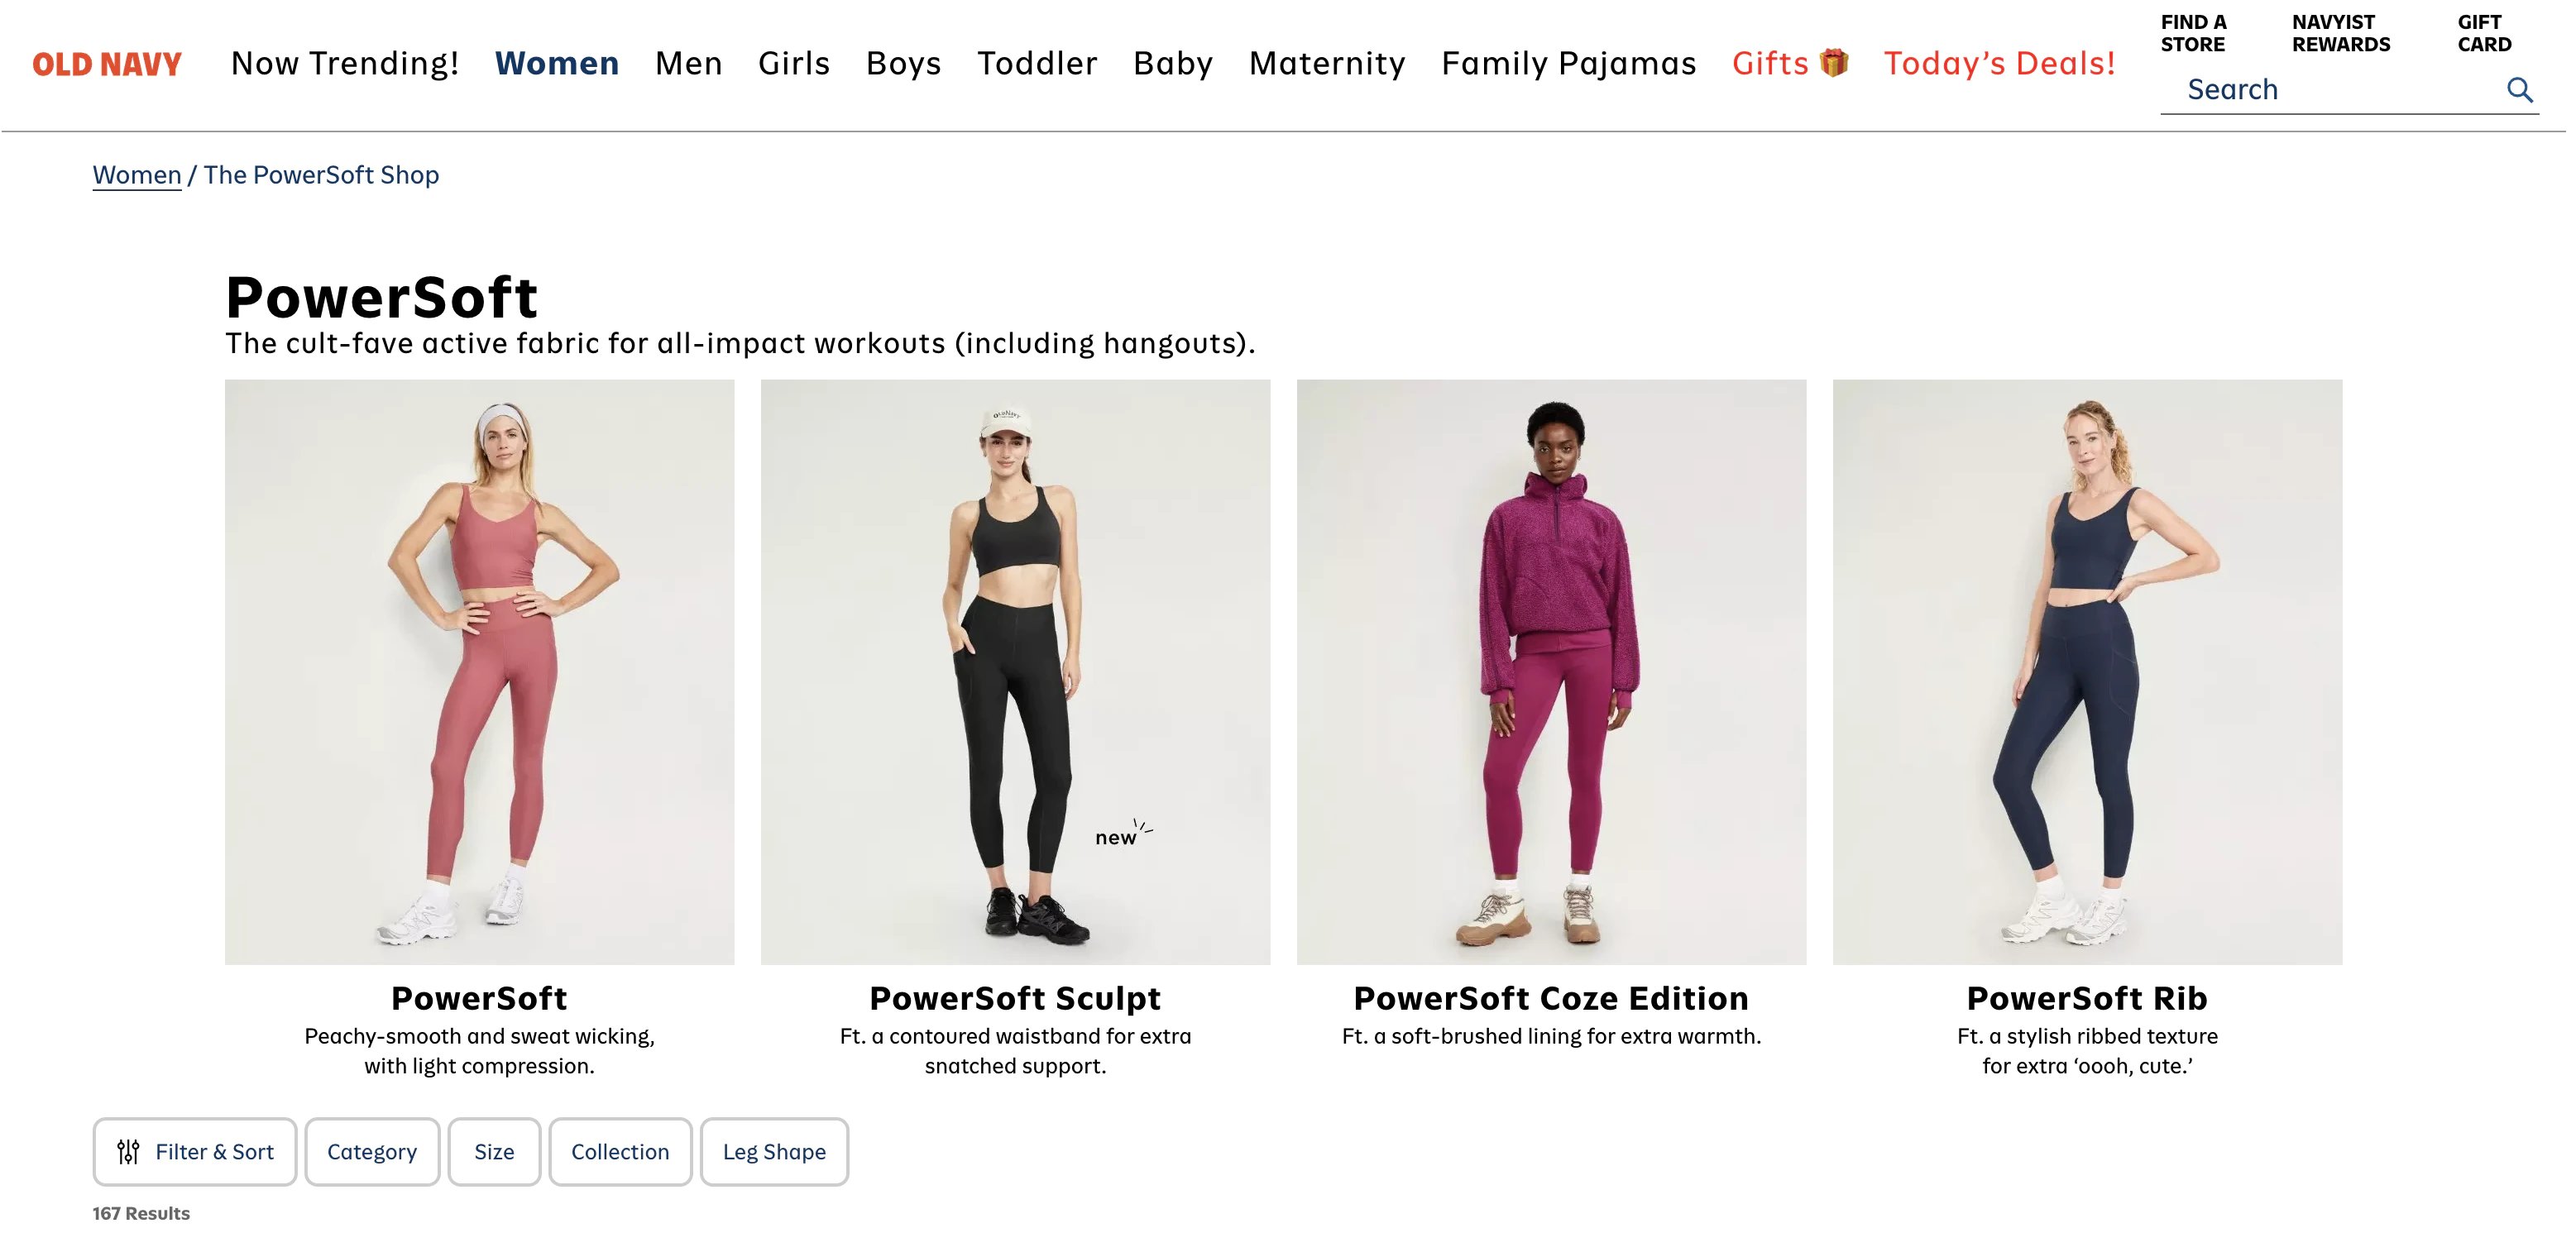2576x1252 pixels.
Task: Click the Old Navy logo
Action: pyautogui.click(x=107, y=65)
